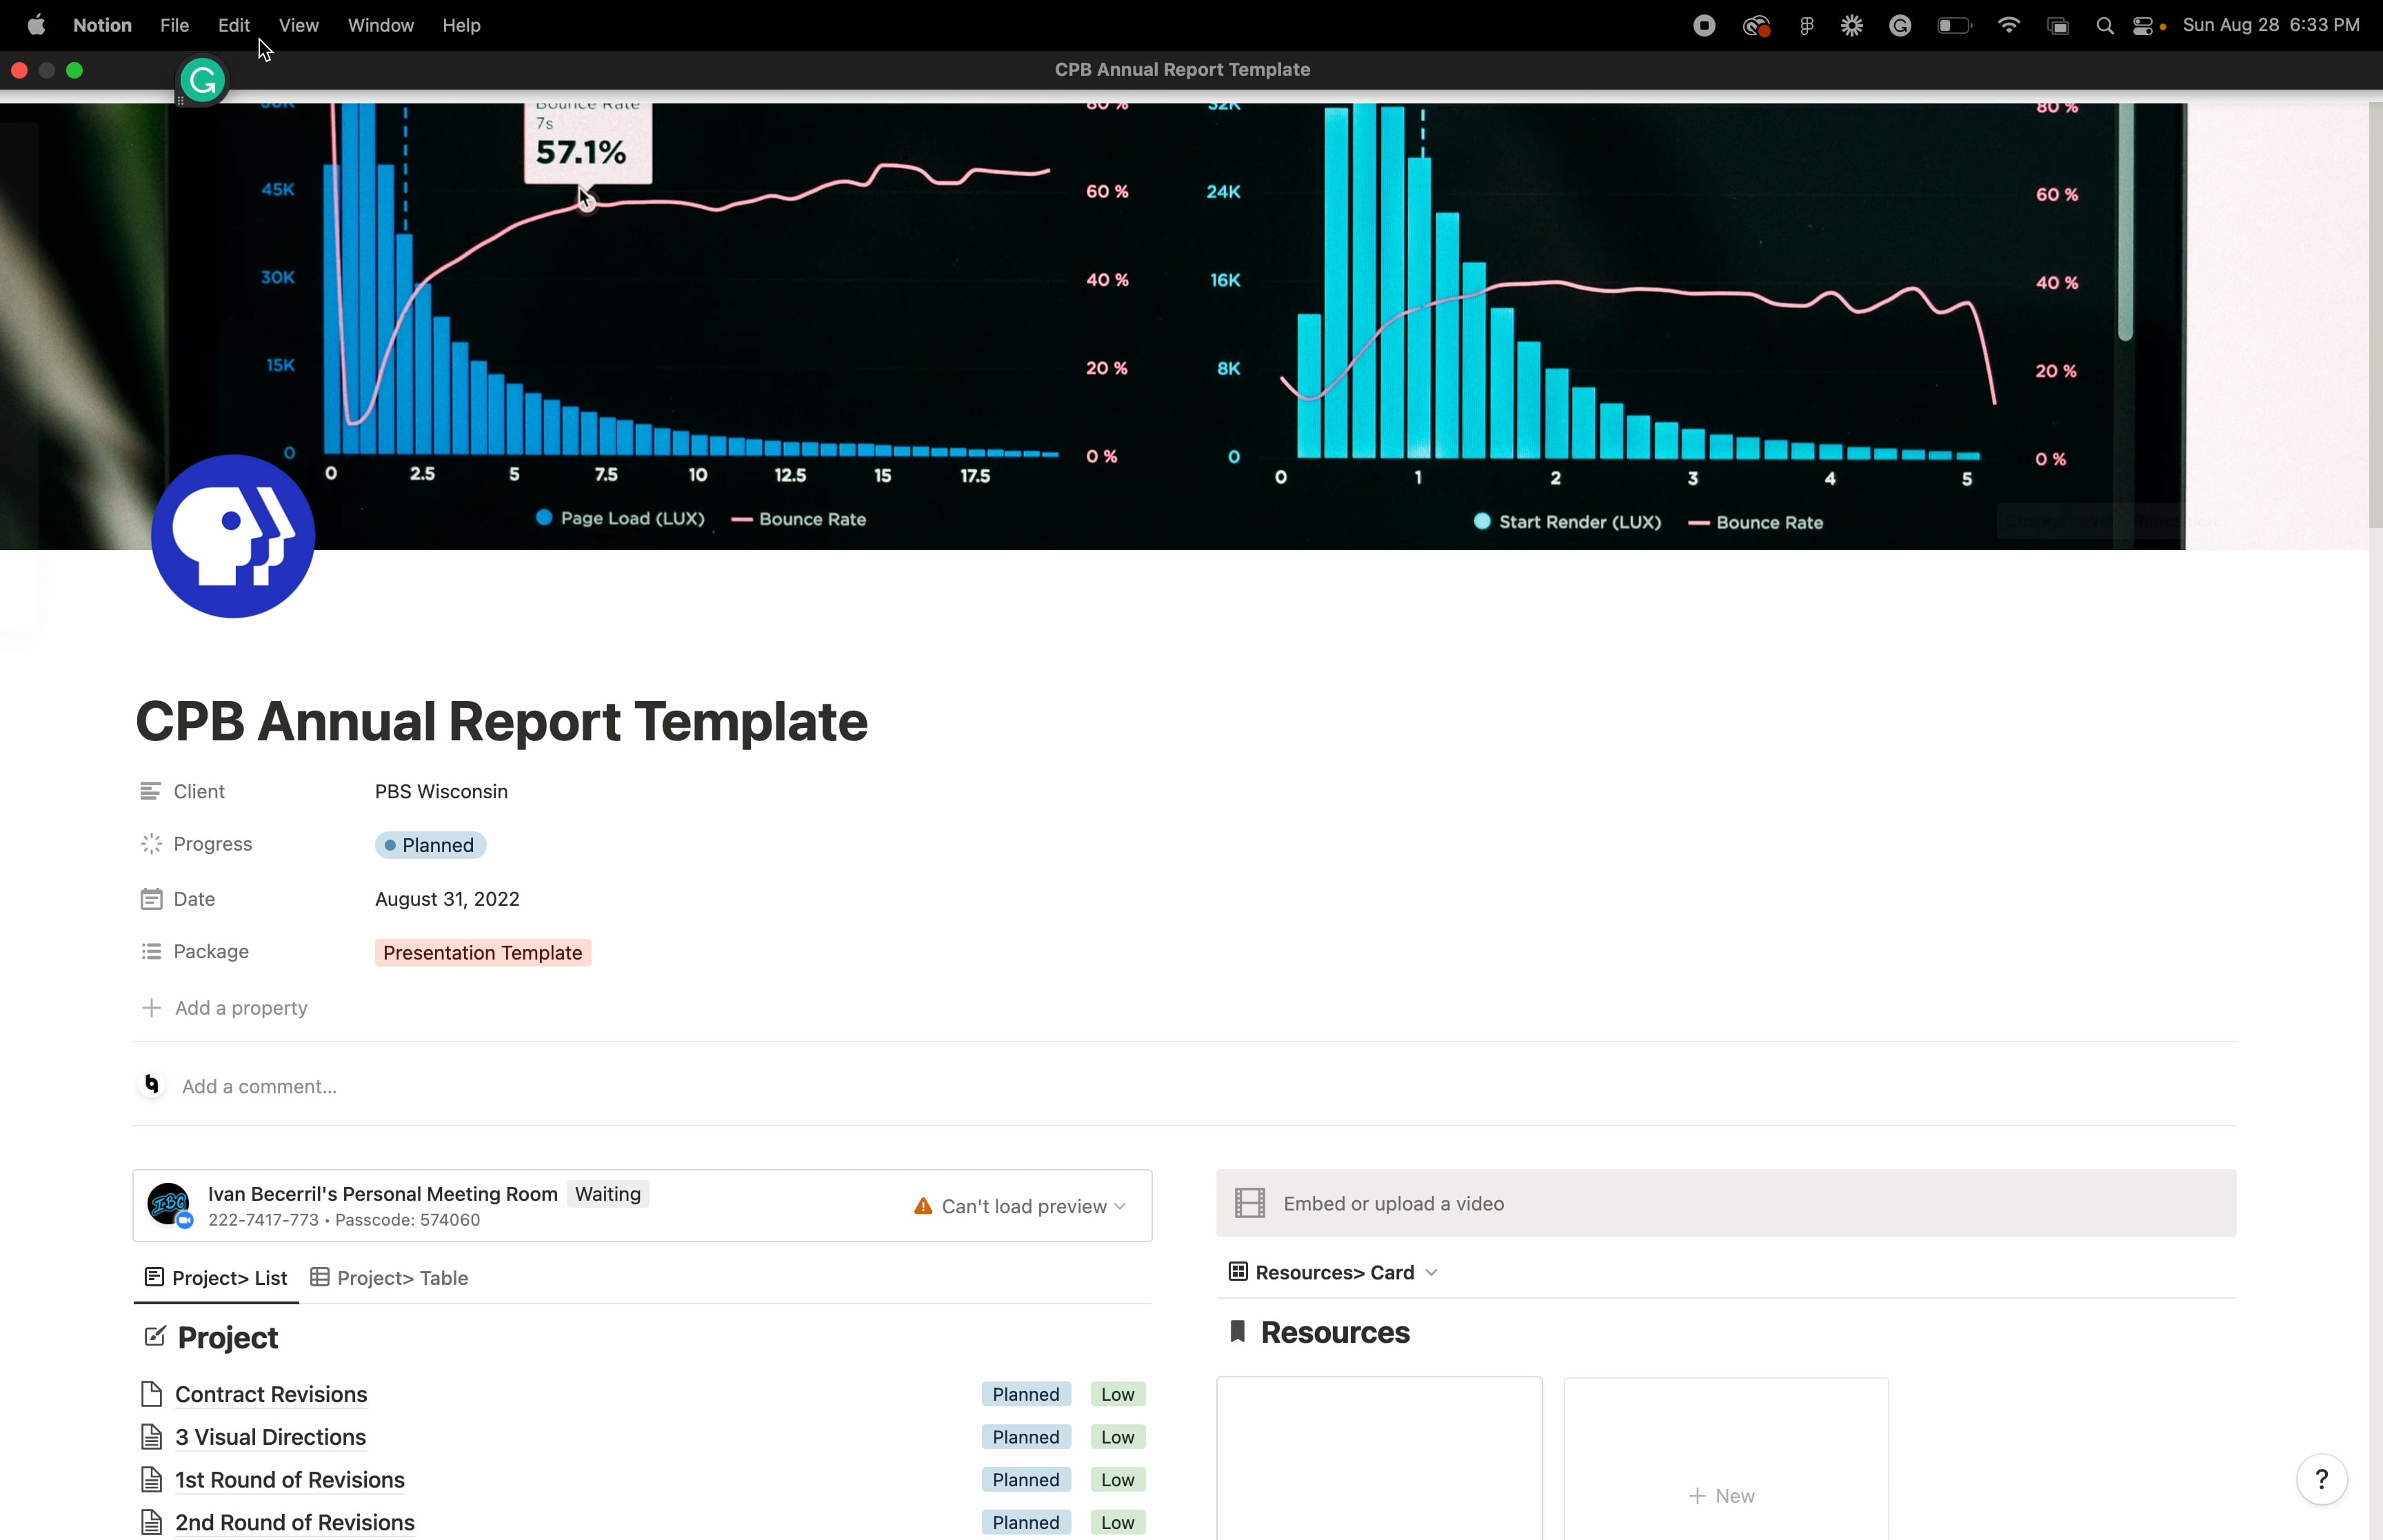Screen dimensions: 2383x1540
Task: Click the Zoom meeting avatar icon
Action: (x=169, y=1204)
